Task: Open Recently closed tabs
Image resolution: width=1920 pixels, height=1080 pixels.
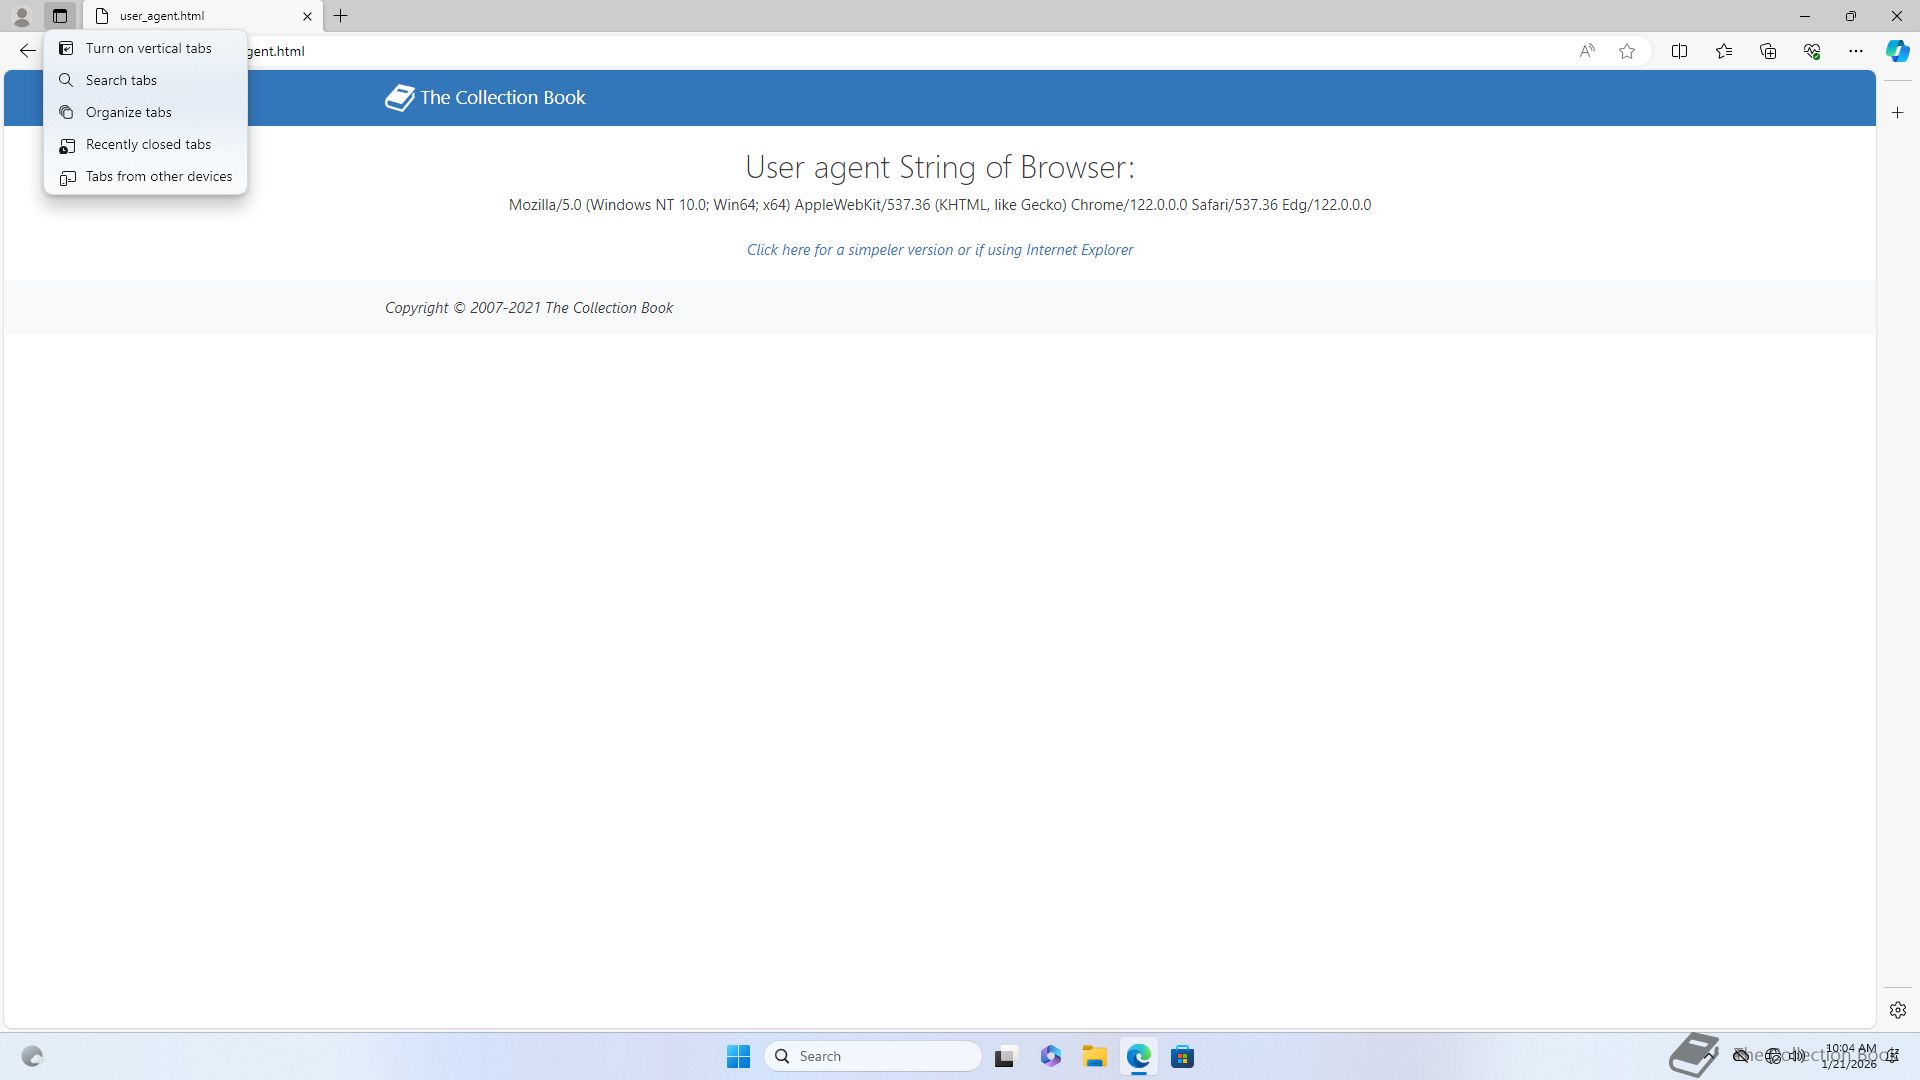Action: click(148, 144)
